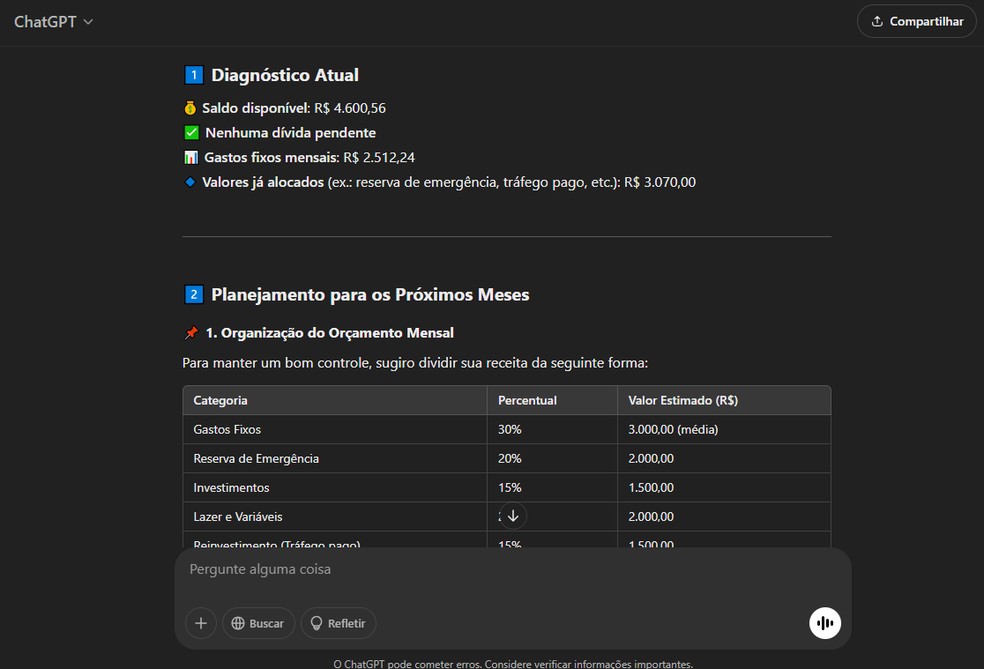The image size is (984, 669).
Task: Click the Percentual column header
Action: 527,400
